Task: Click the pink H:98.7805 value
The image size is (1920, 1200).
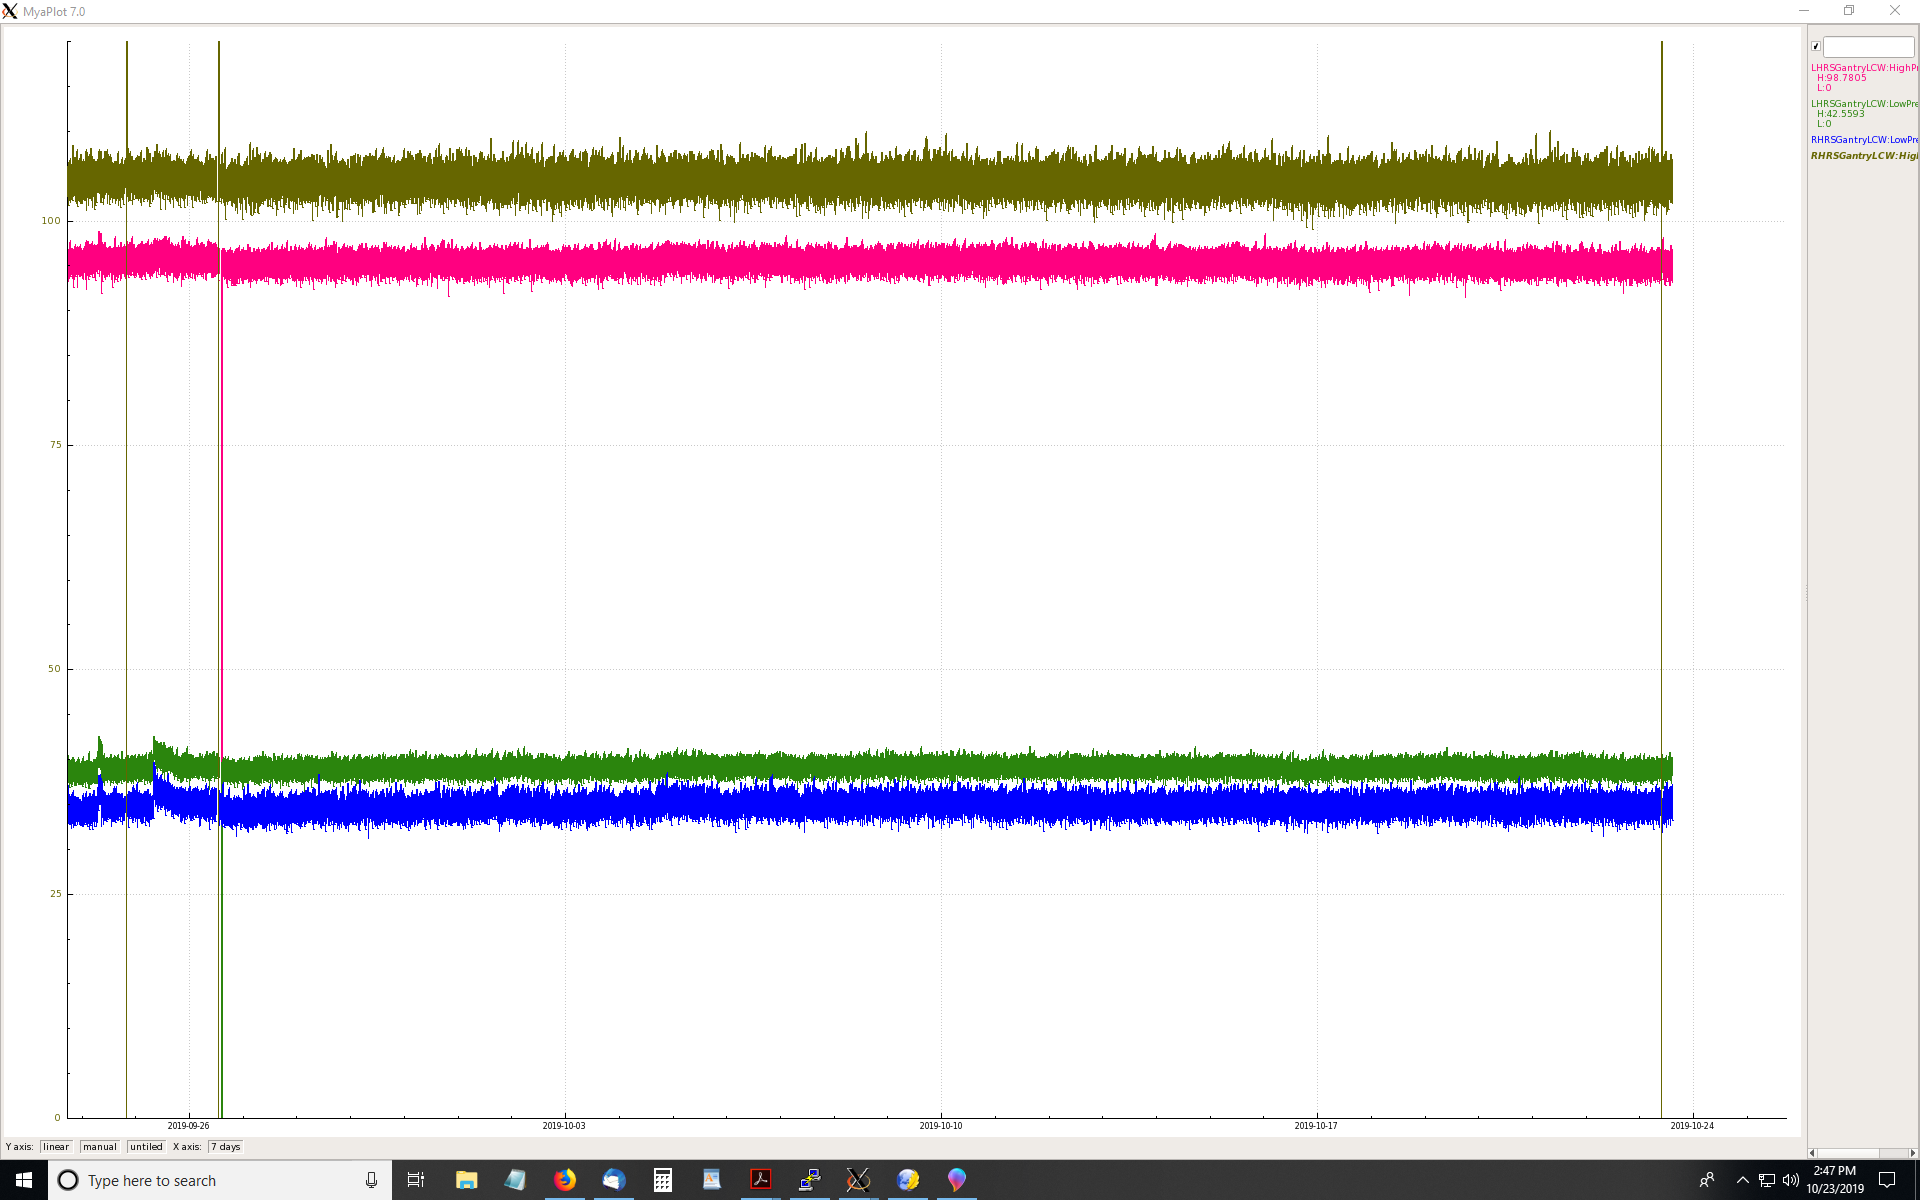Action: 1842,78
